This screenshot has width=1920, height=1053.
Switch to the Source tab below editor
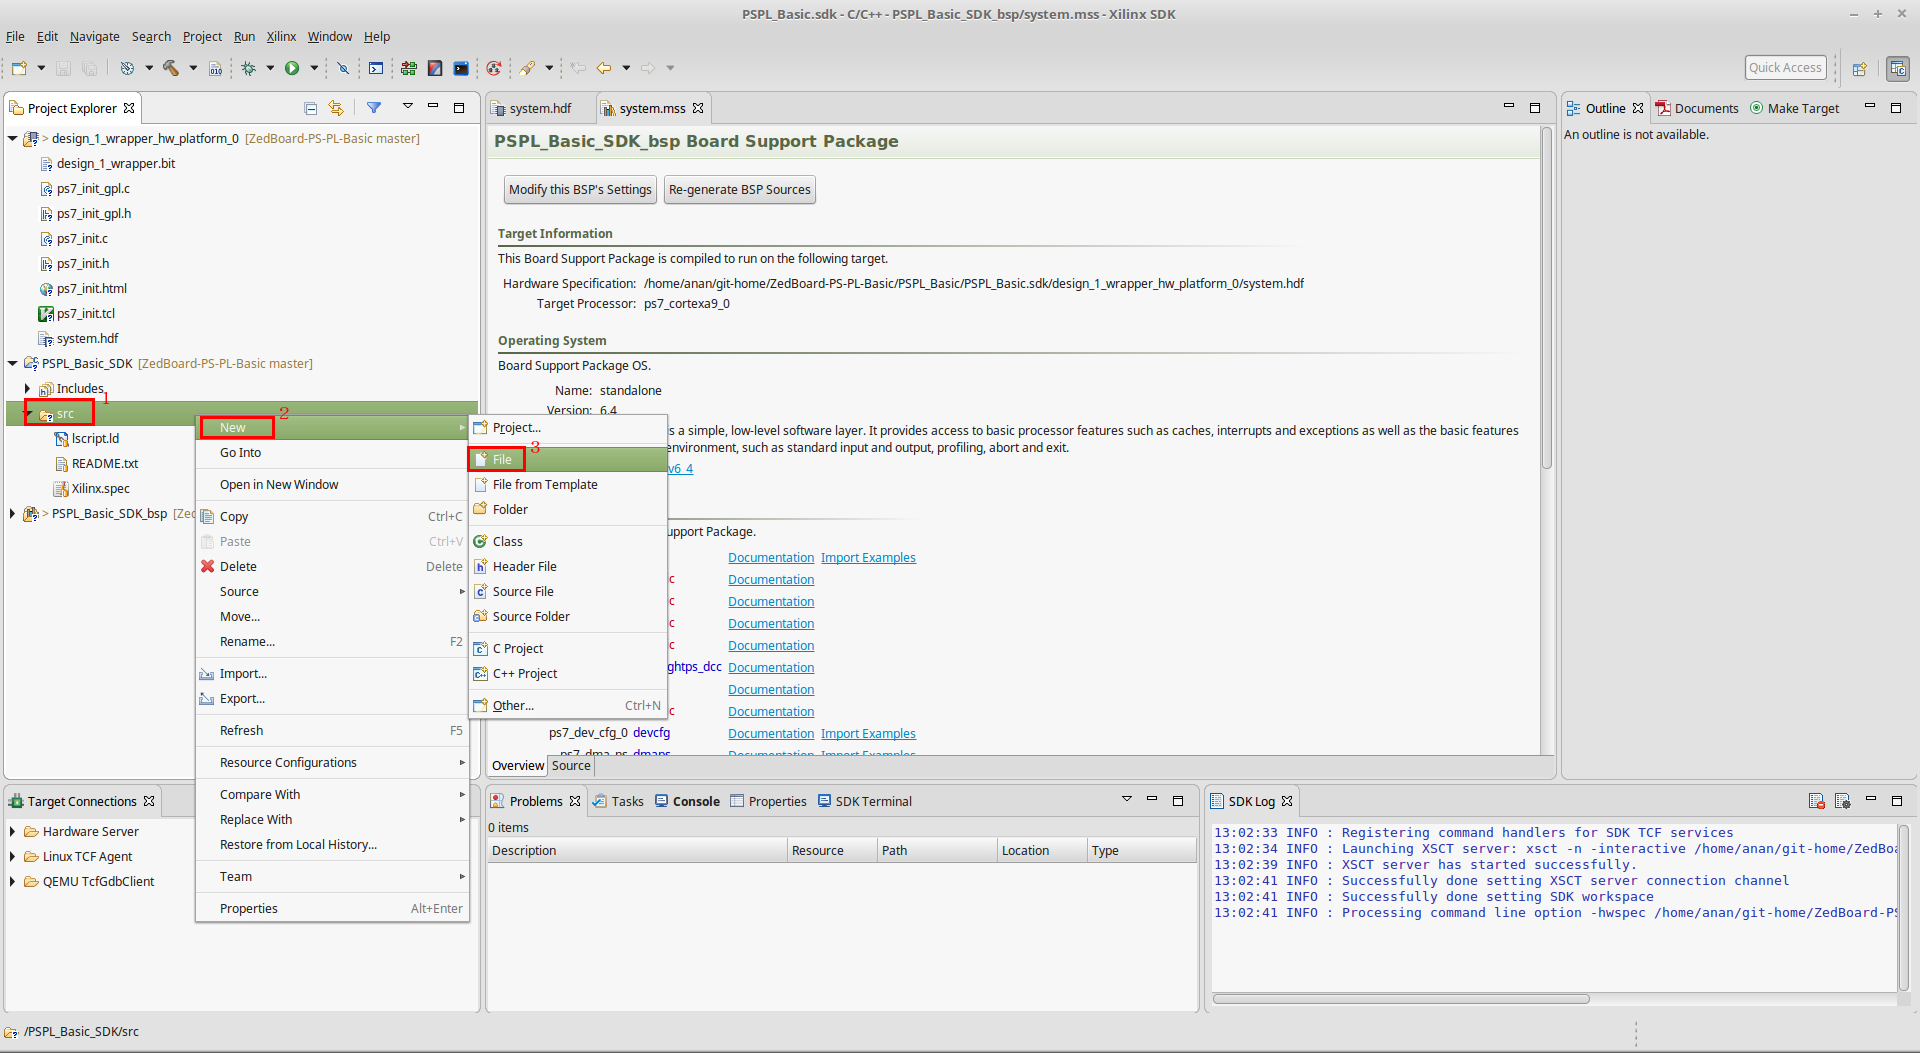pos(571,765)
